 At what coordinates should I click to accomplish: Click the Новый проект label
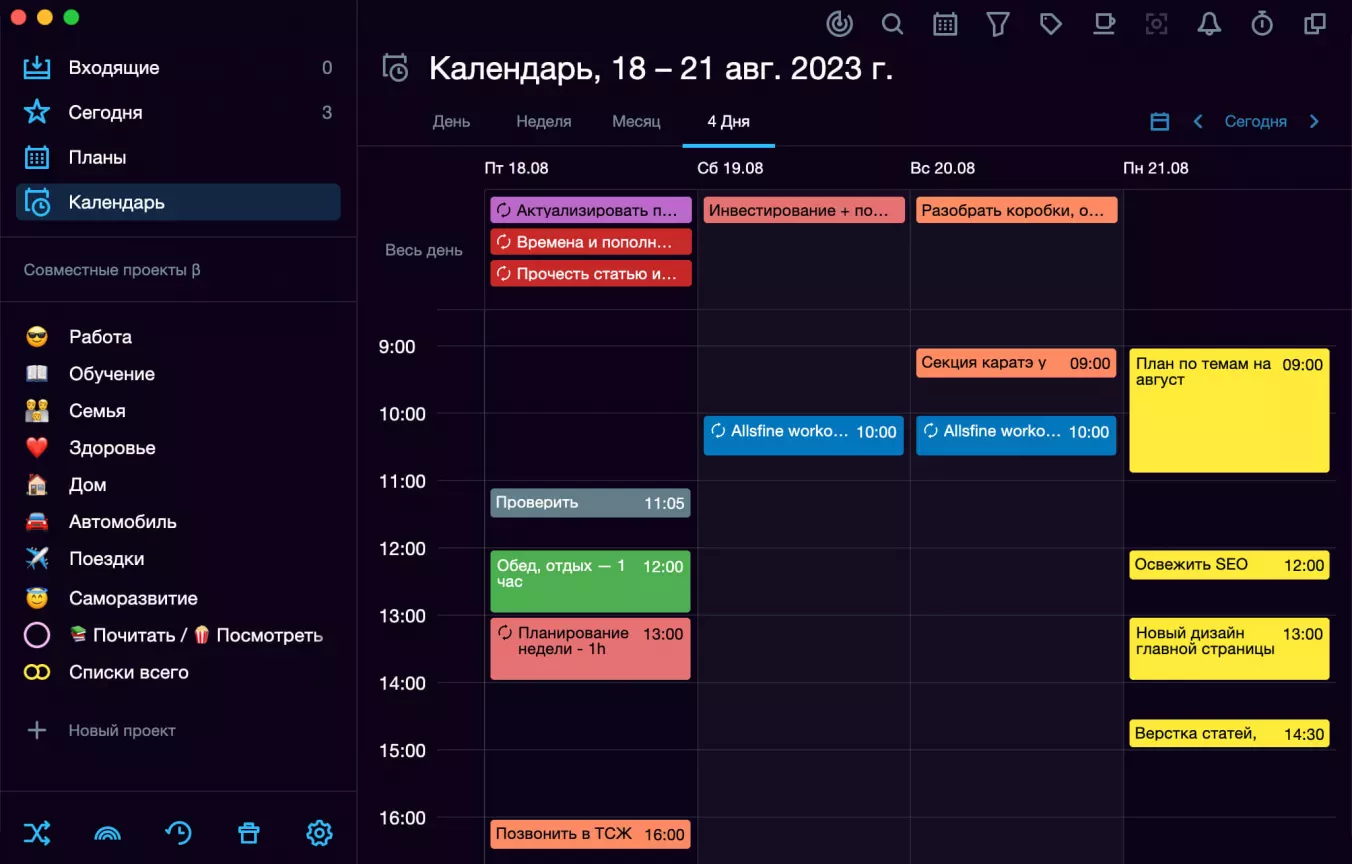click(122, 730)
